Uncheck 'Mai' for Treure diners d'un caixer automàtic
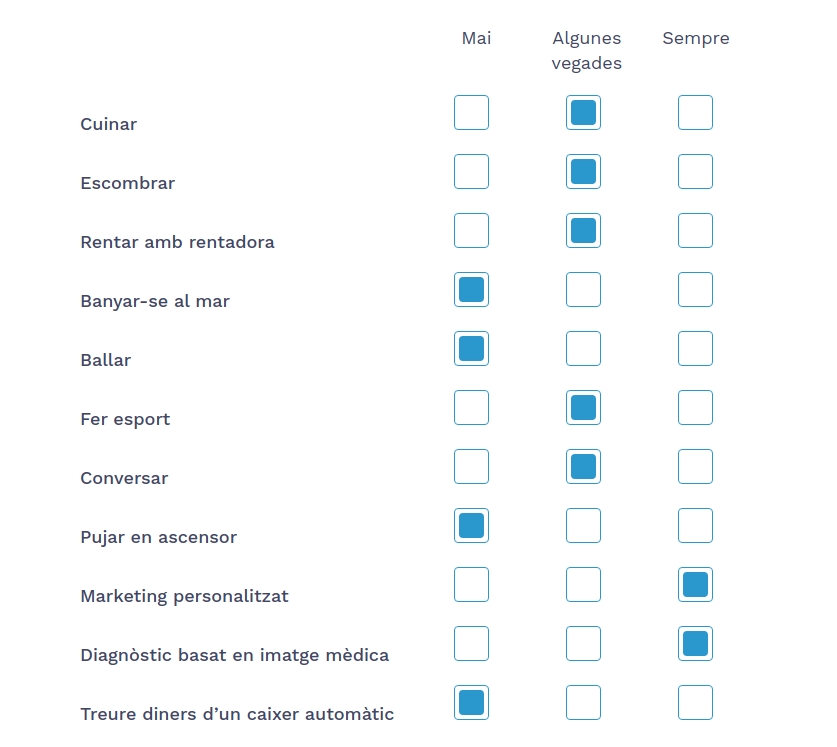Viewport: 837px width, 747px height. (471, 703)
